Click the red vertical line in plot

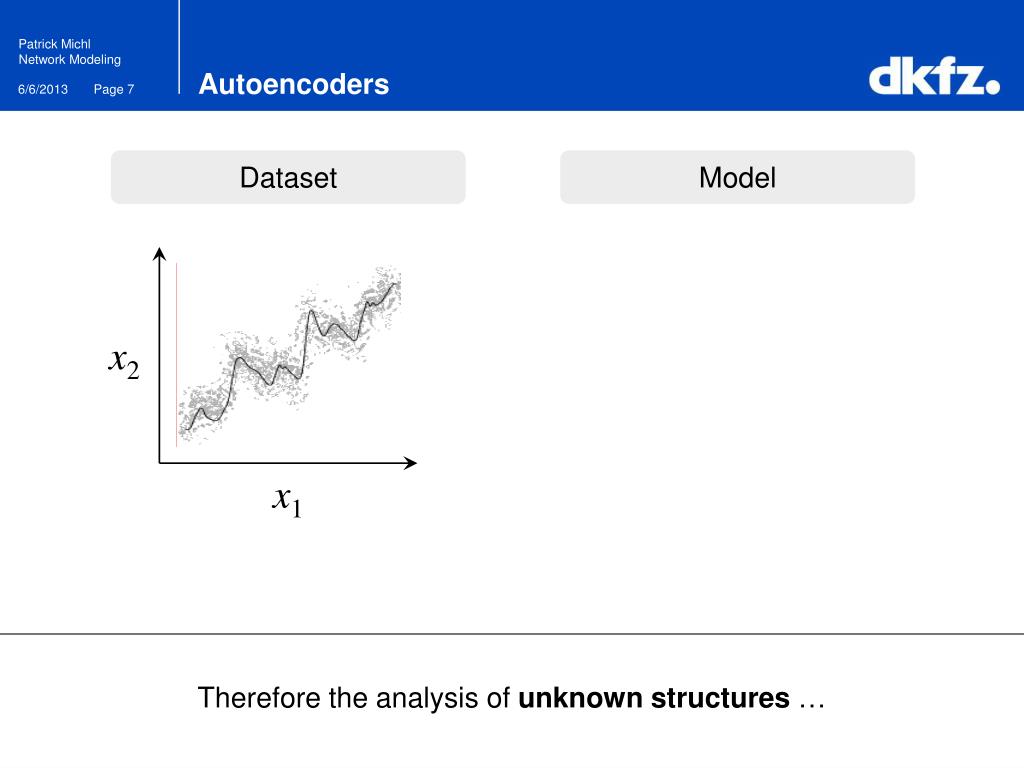pos(176,355)
